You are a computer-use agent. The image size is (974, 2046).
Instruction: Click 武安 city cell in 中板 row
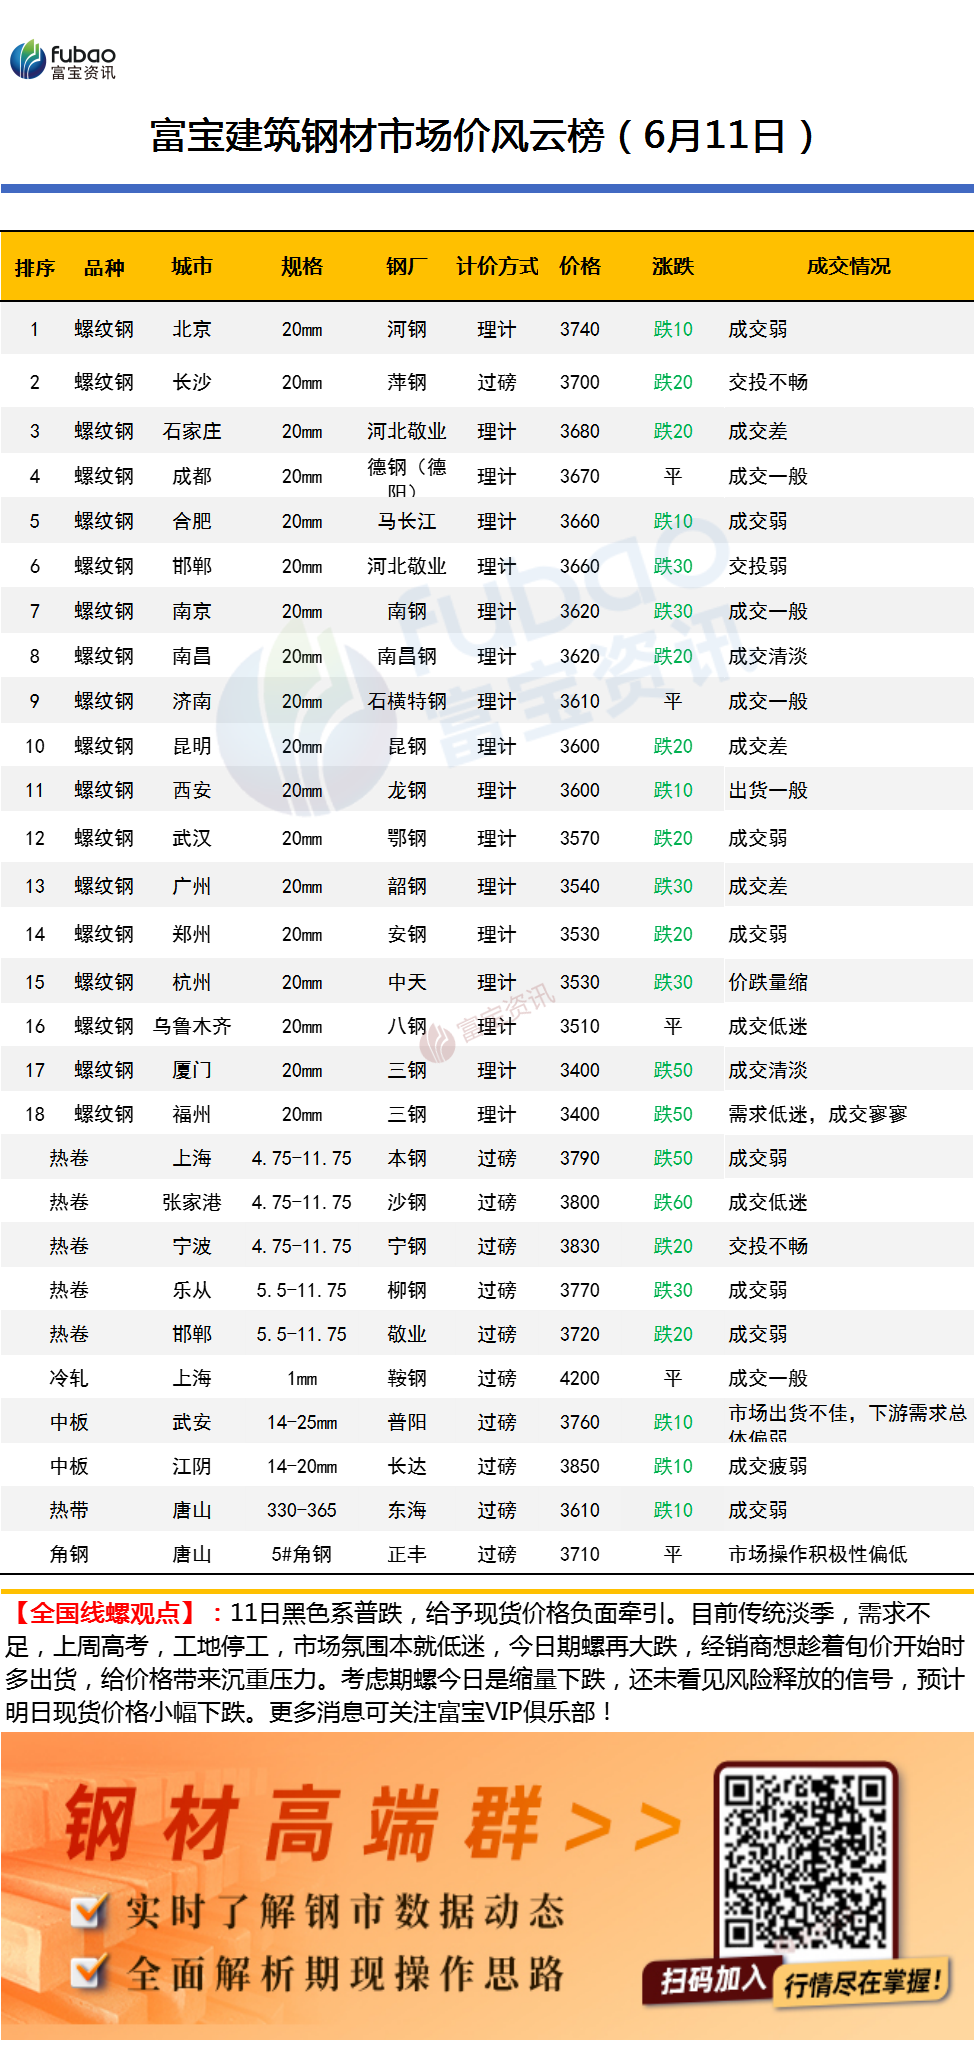[192, 1422]
